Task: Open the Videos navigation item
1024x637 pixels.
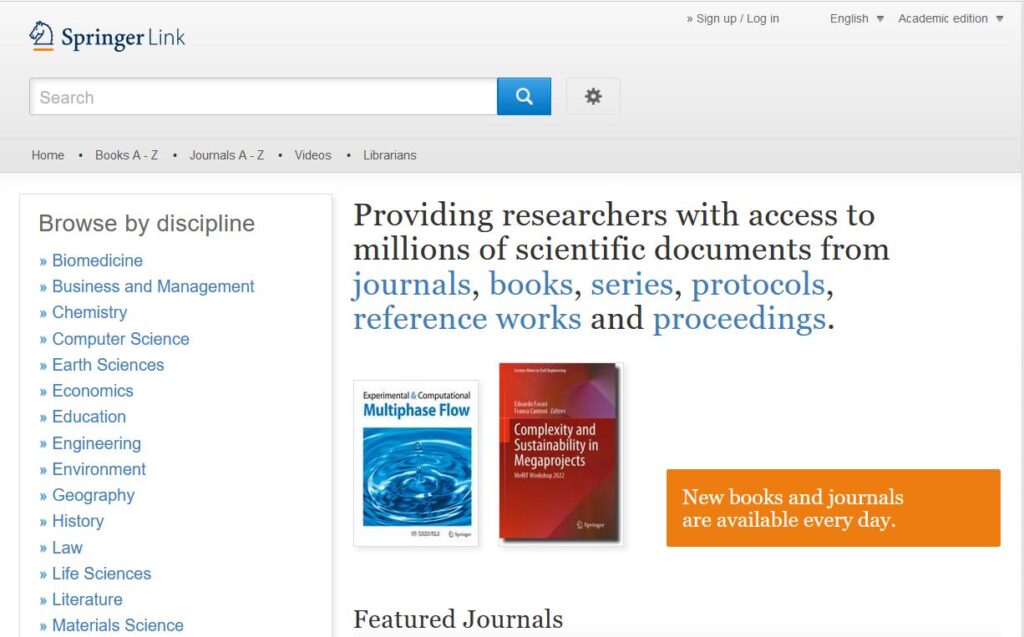Action: [313, 155]
